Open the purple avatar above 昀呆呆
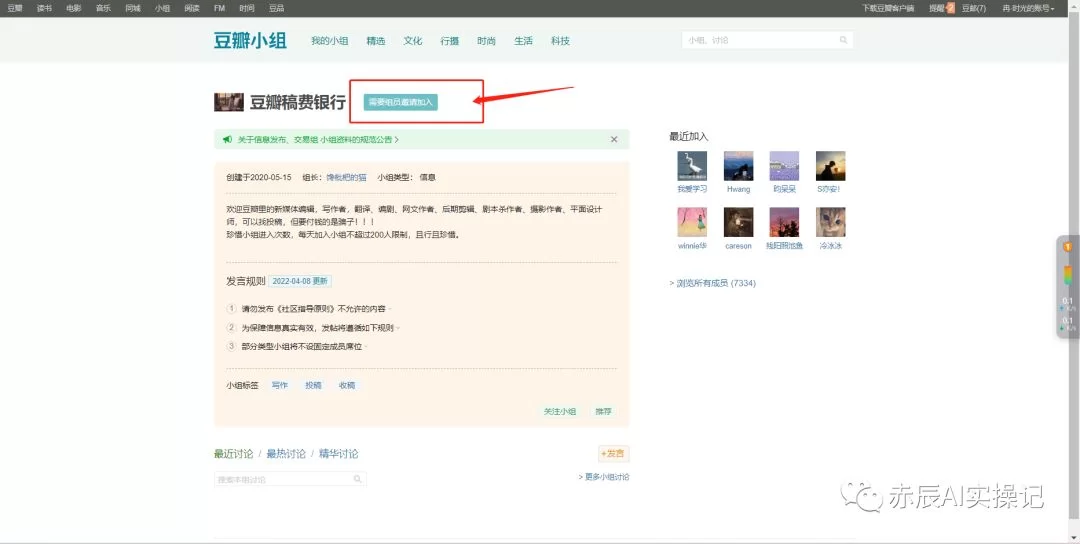This screenshot has width=1080, height=544. [x=785, y=166]
